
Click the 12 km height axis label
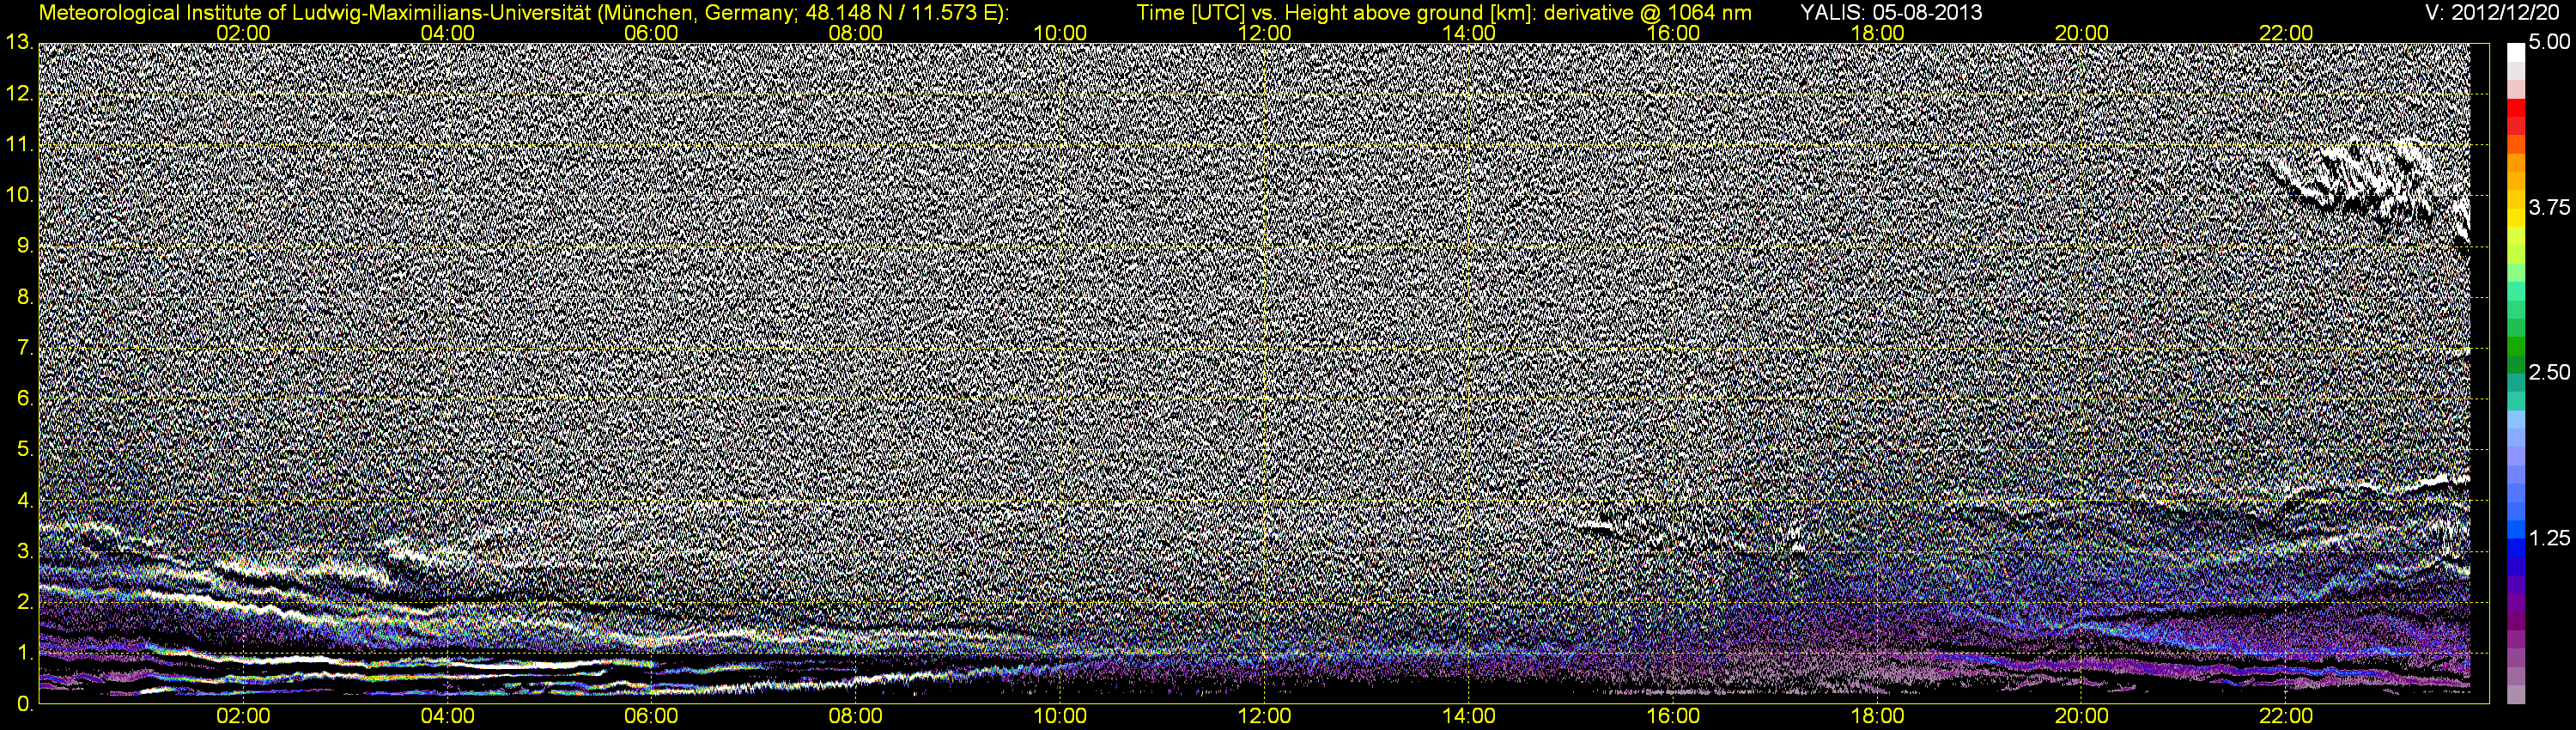18,94
